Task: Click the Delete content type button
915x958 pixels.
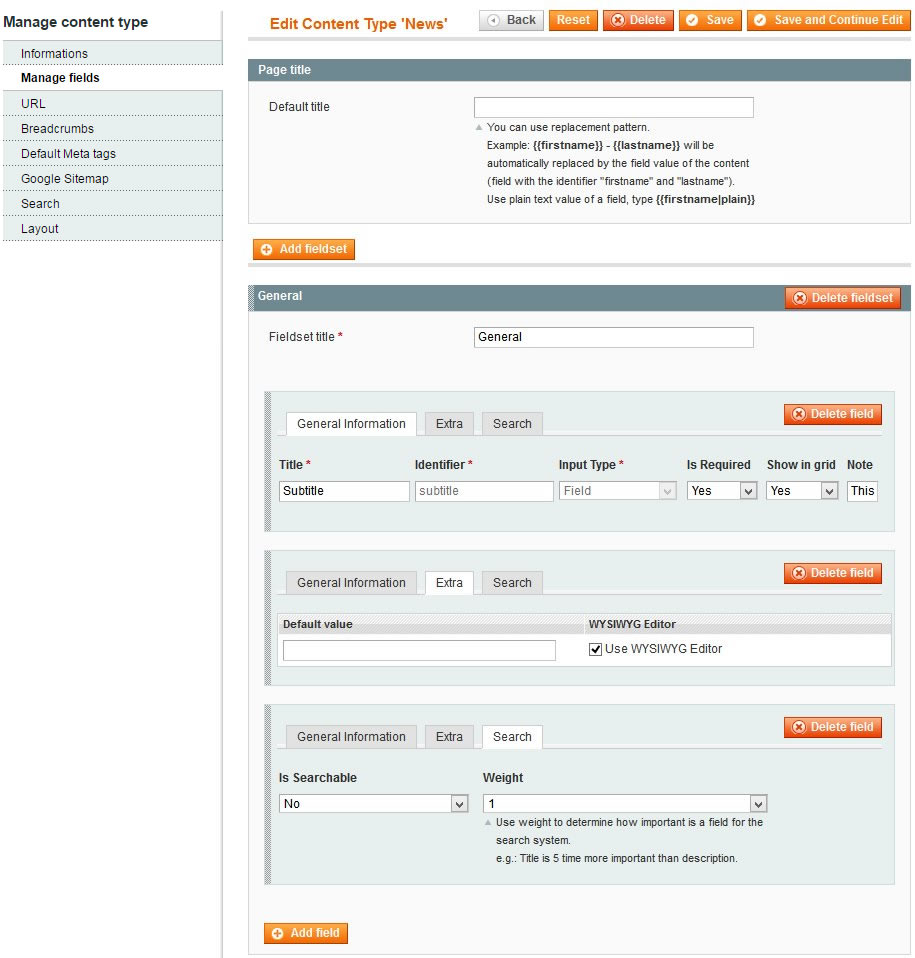Action: click(x=638, y=20)
